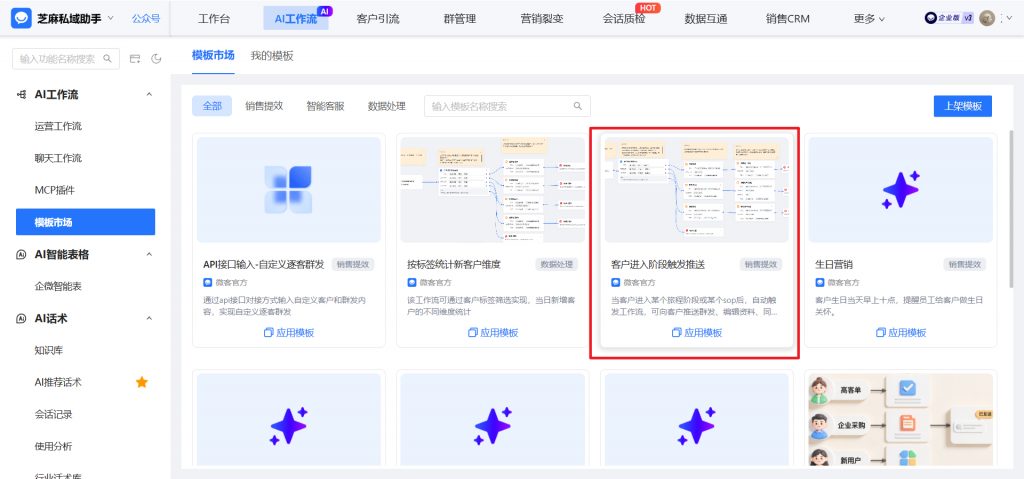Select the 全部 category filter
Viewport: 1024px width, 479px height.
click(212, 106)
